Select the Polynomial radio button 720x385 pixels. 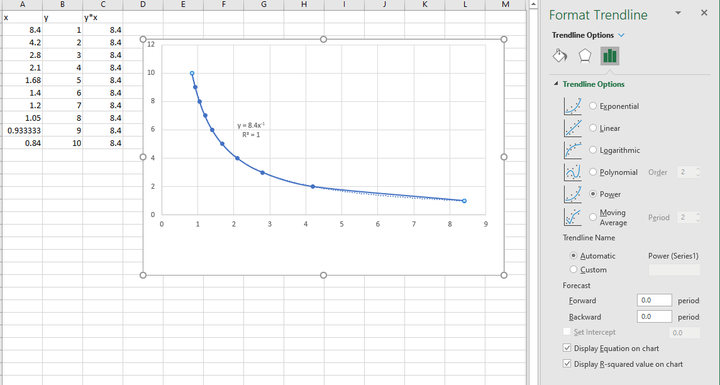593,172
